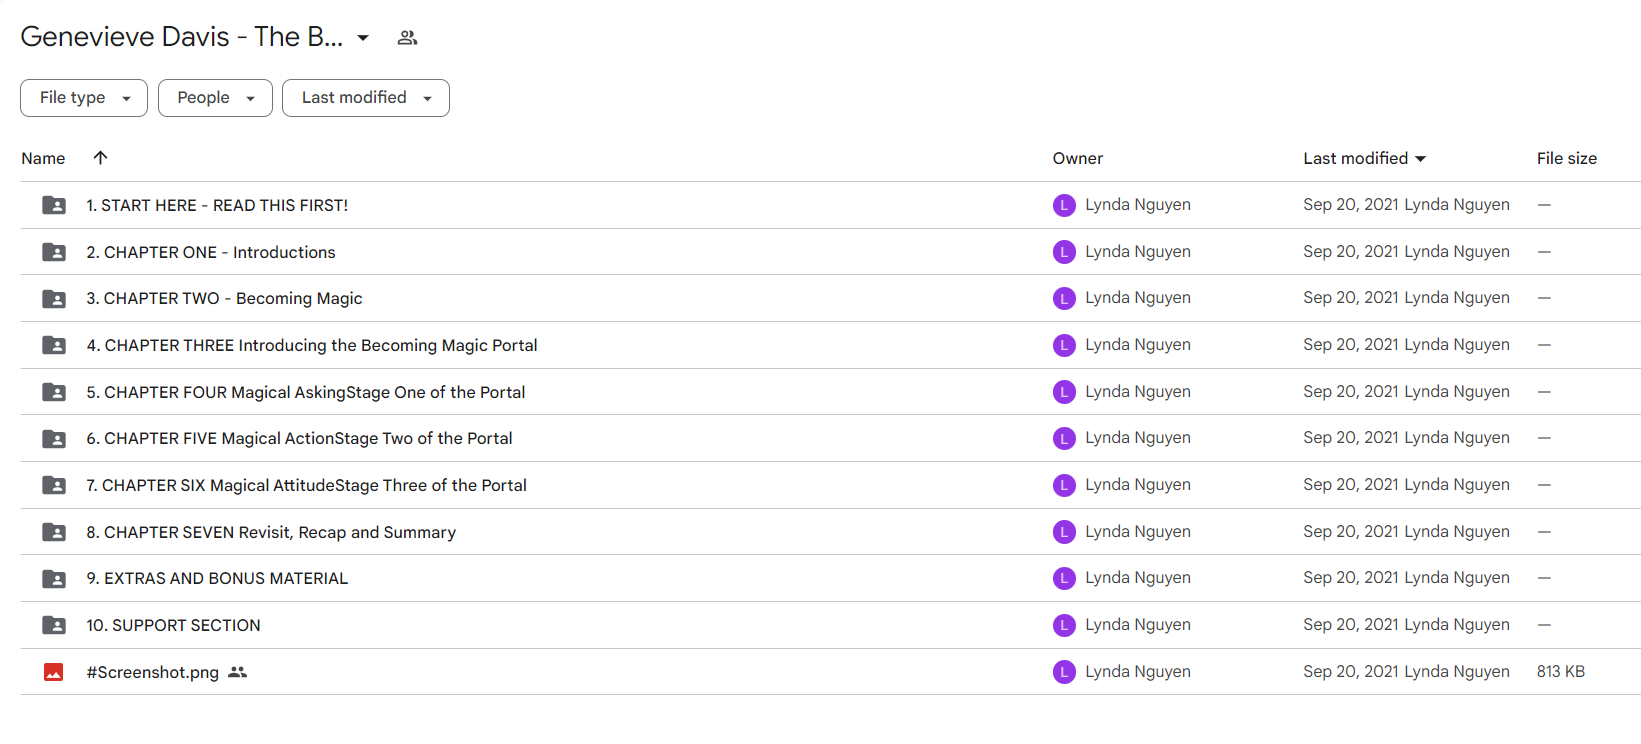Click Sep 20, 2021 date in #Screenshot.png row
This screenshot has width=1641, height=744.
pyautogui.click(x=1351, y=672)
